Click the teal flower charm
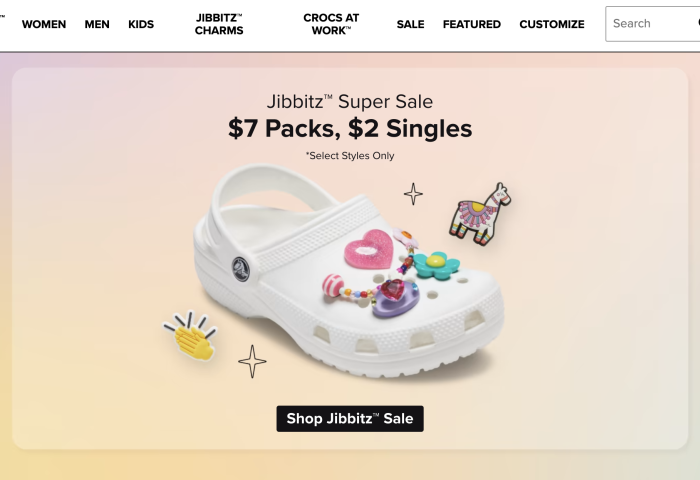 click(436, 265)
